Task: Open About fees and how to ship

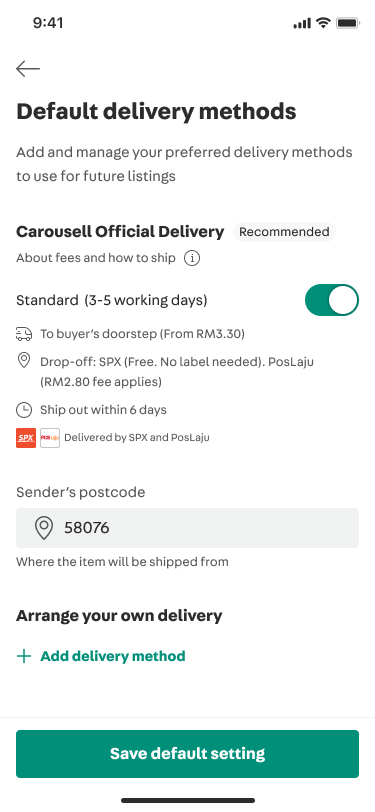Action: click(x=96, y=258)
